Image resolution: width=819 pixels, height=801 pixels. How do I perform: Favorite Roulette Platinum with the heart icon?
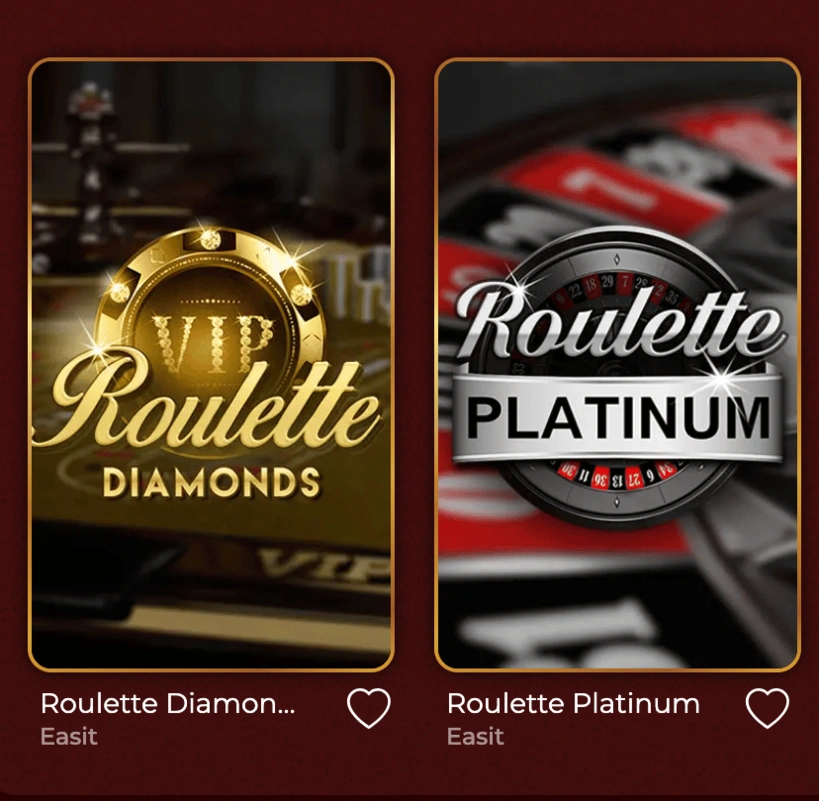point(767,708)
